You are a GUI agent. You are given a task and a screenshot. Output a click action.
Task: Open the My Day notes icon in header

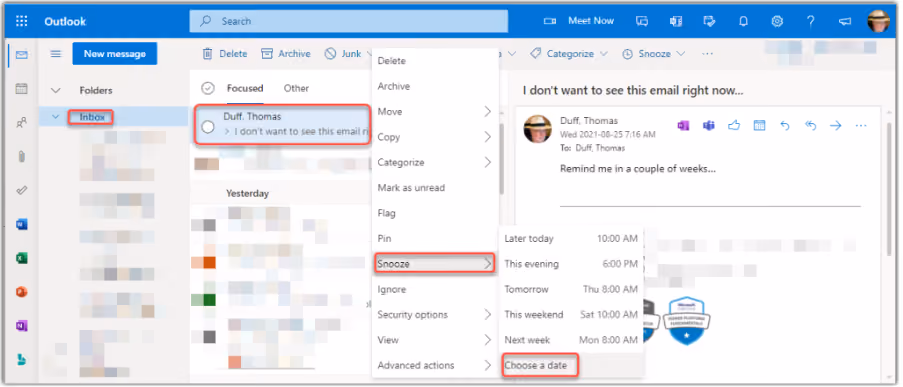click(x=710, y=21)
